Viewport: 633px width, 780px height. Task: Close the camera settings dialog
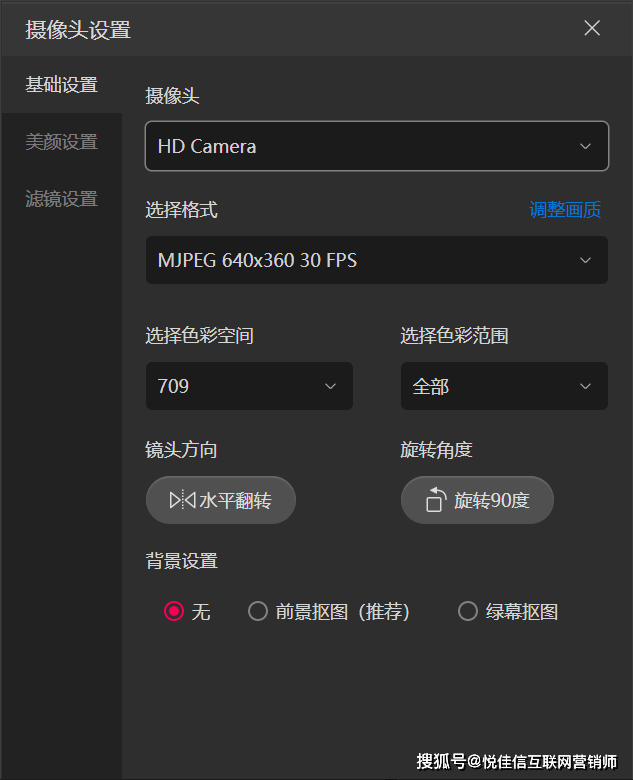pyautogui.click(x=592, y=28)
